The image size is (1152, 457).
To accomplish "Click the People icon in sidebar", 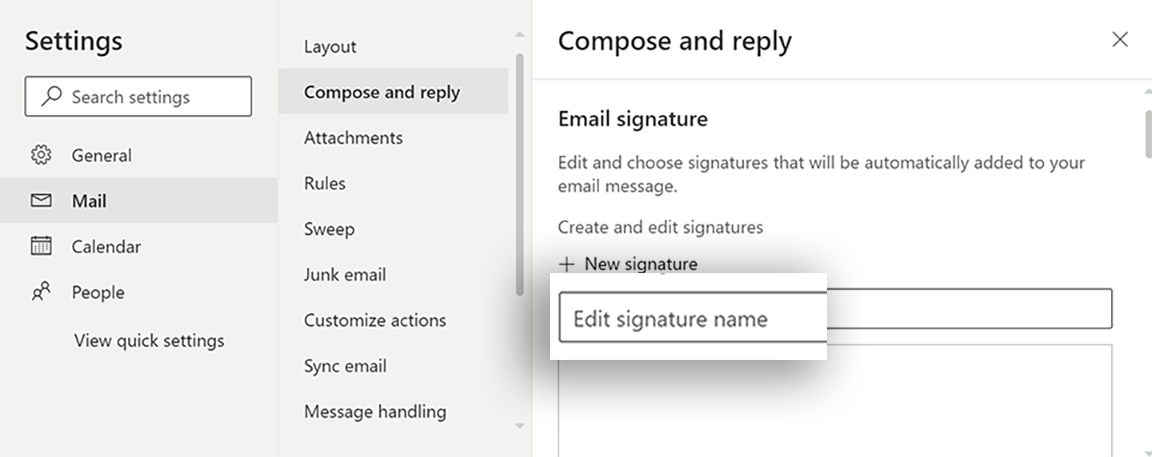I will tap(41, 292).
